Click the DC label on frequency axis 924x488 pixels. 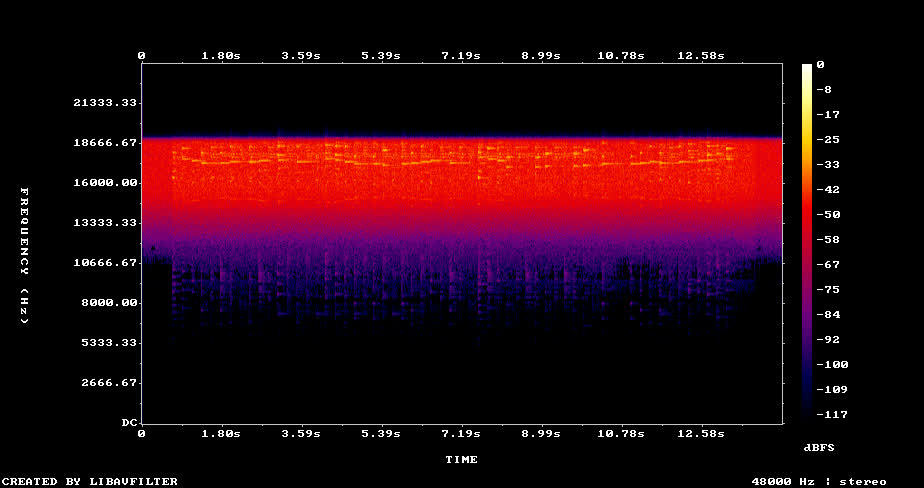129,423
